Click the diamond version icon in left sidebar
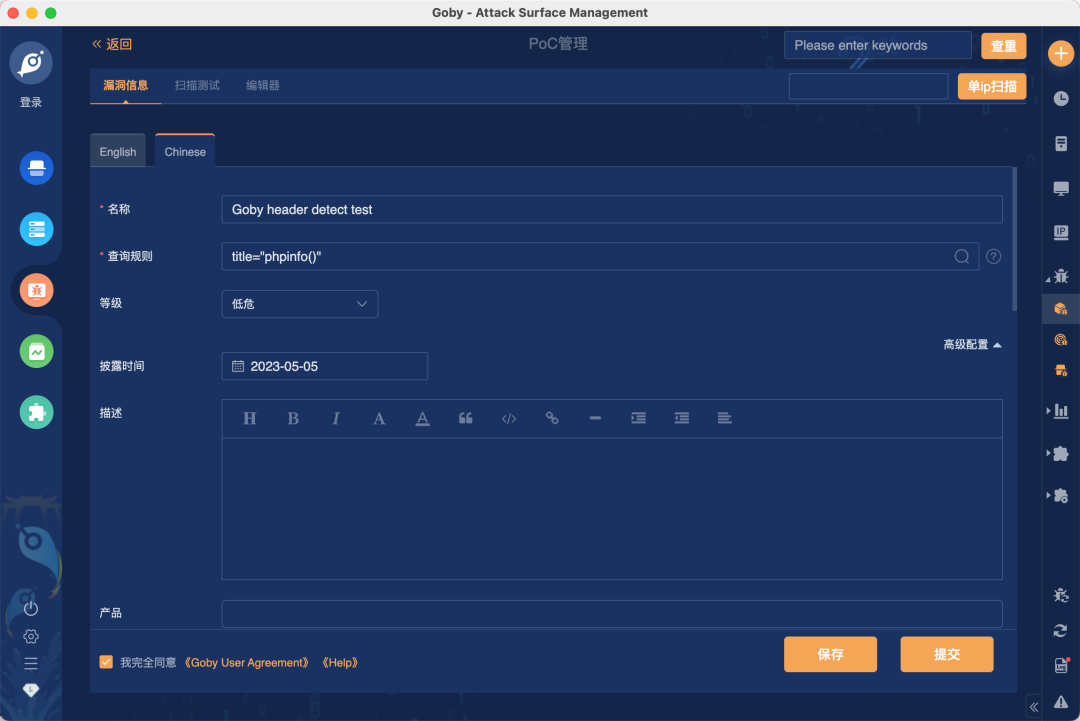The width and height of the screenshot is (1080, 721). point(31,689)
